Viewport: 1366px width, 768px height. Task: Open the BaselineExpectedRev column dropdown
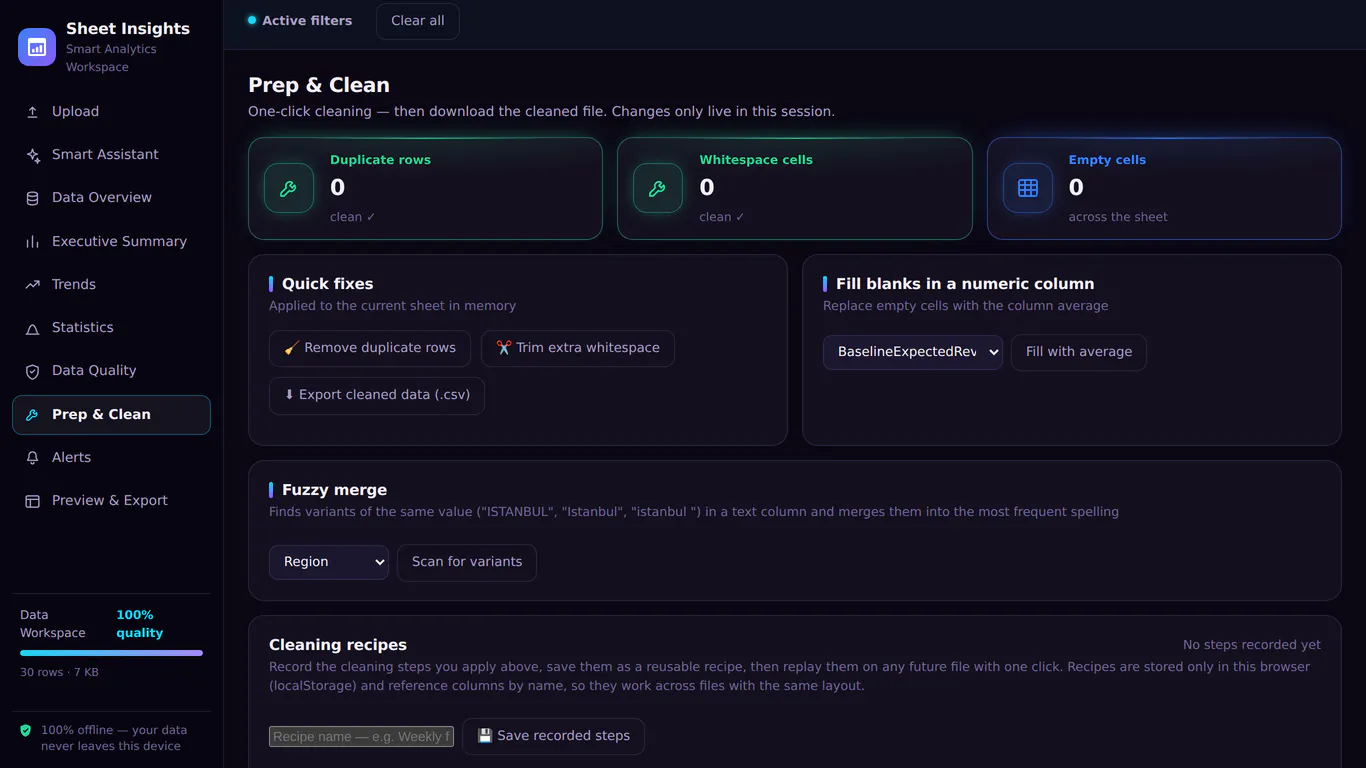(x=913, y=353)
